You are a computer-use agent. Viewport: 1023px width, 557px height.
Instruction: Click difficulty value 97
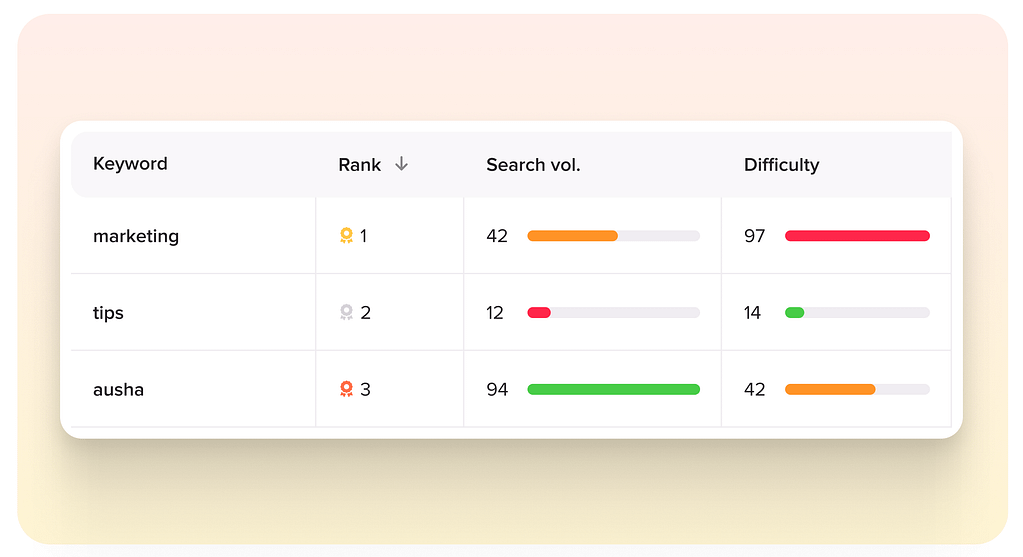click(754, 237)
